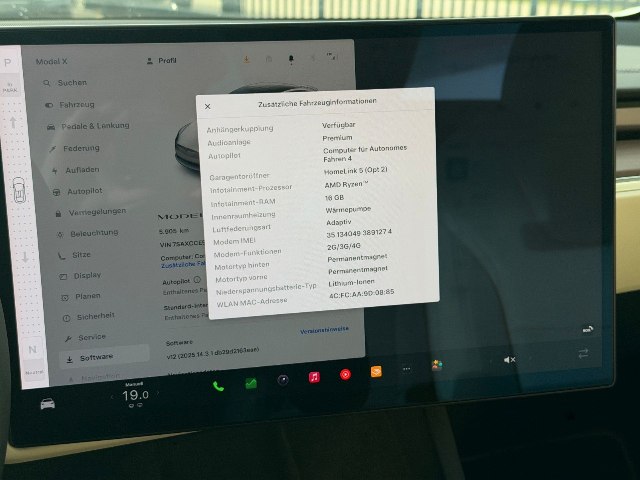The height and width of the screenshot is (480, 640).
Task: Tap the orange software download icon
Action: 247,59
